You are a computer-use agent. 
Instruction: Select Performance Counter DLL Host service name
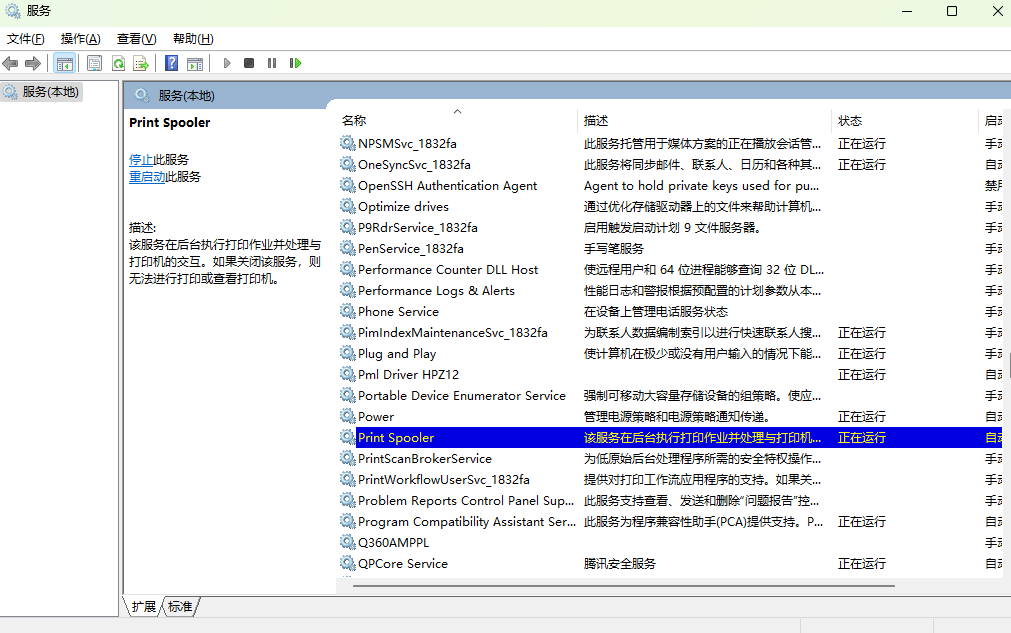tap(448, 269)
